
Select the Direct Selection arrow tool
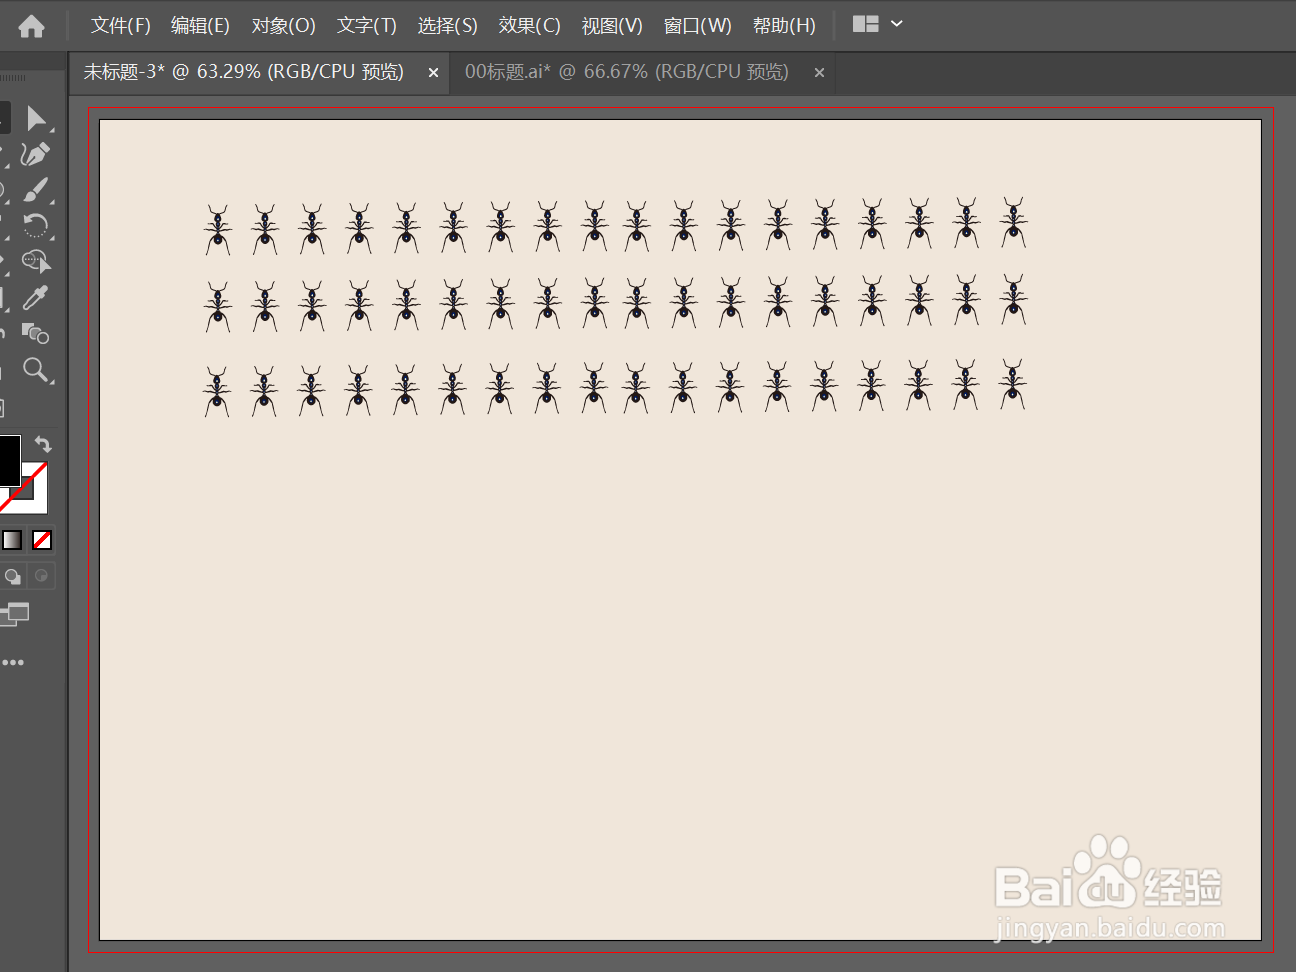click(x=36, y=118)
